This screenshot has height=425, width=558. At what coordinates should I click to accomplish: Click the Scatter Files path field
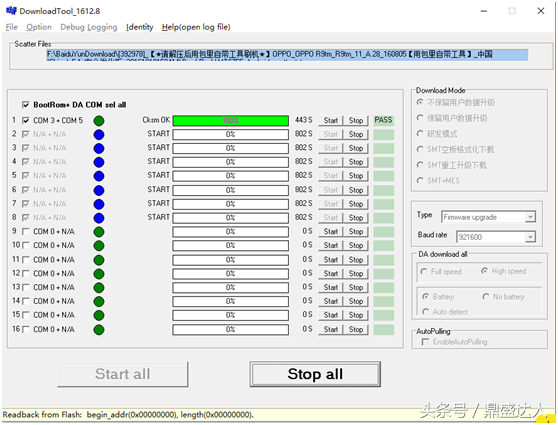[x=287, y=55]
